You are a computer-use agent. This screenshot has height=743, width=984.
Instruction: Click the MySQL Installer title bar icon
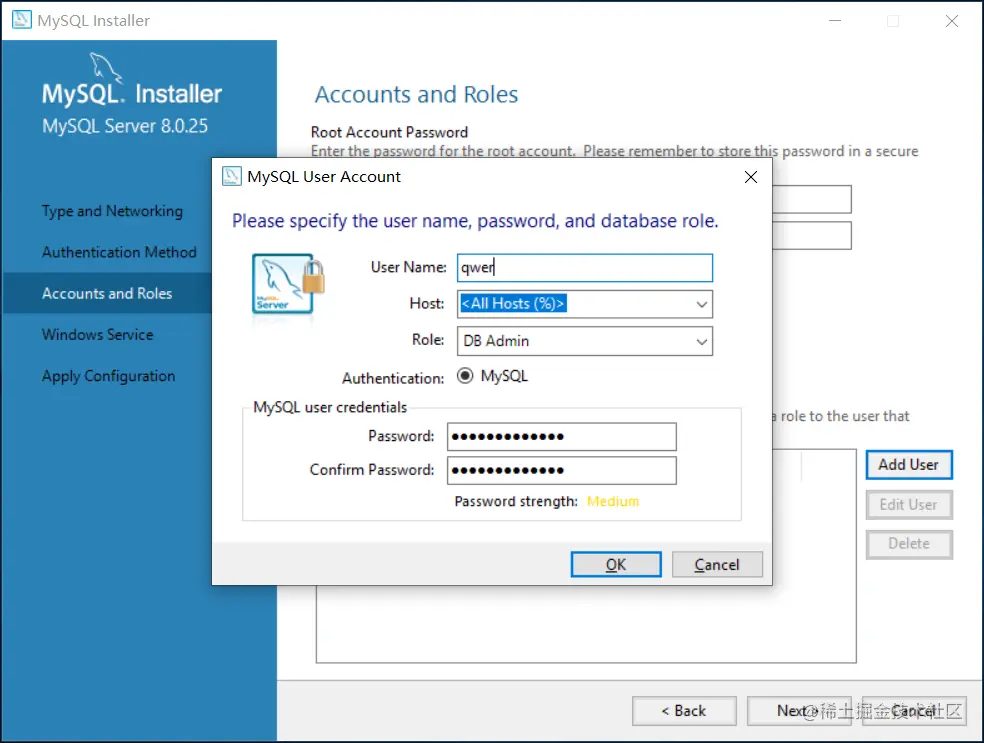point(21,19)
